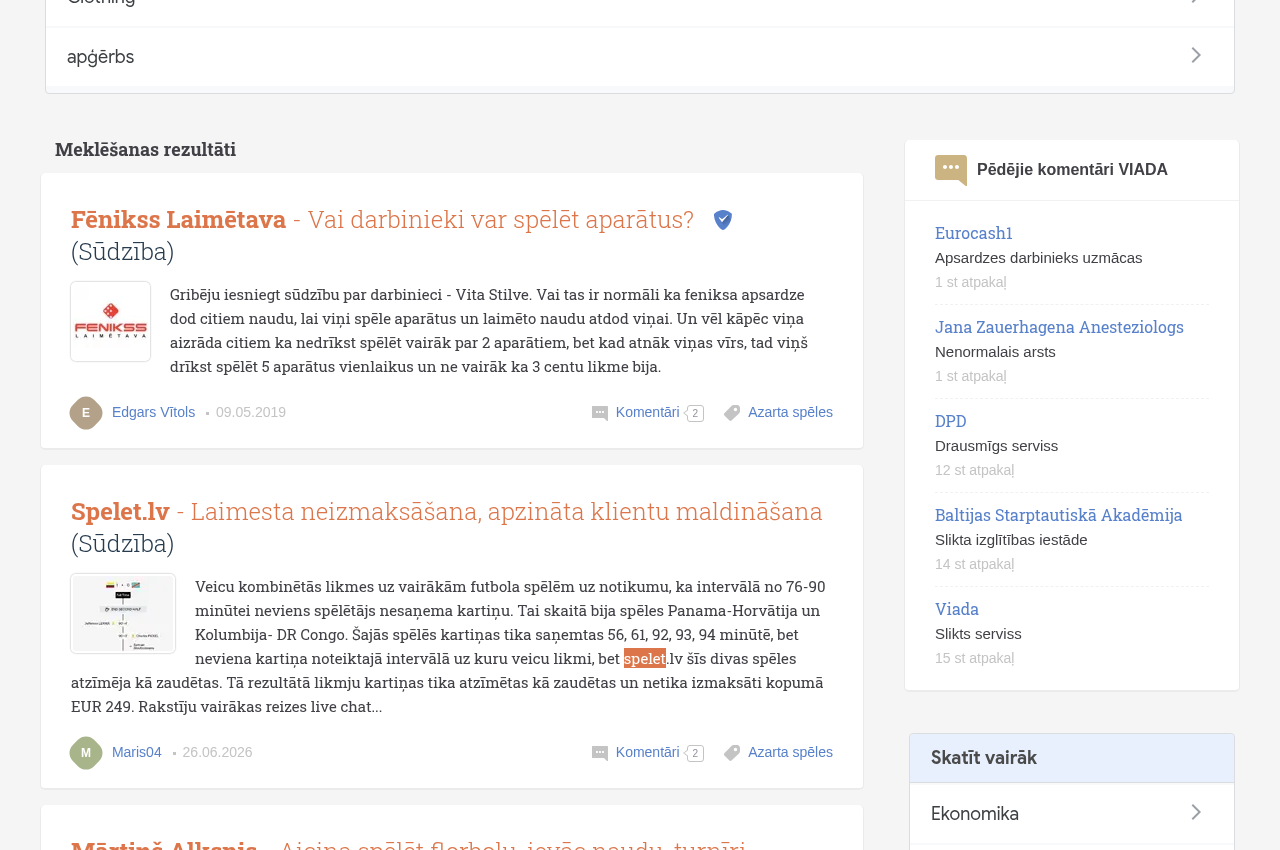Image resolution: width=1280 pixels, height=850 pixels.
Task: Click the Pēdējie komentāri speech bubble icon
Action: (951, 170)
